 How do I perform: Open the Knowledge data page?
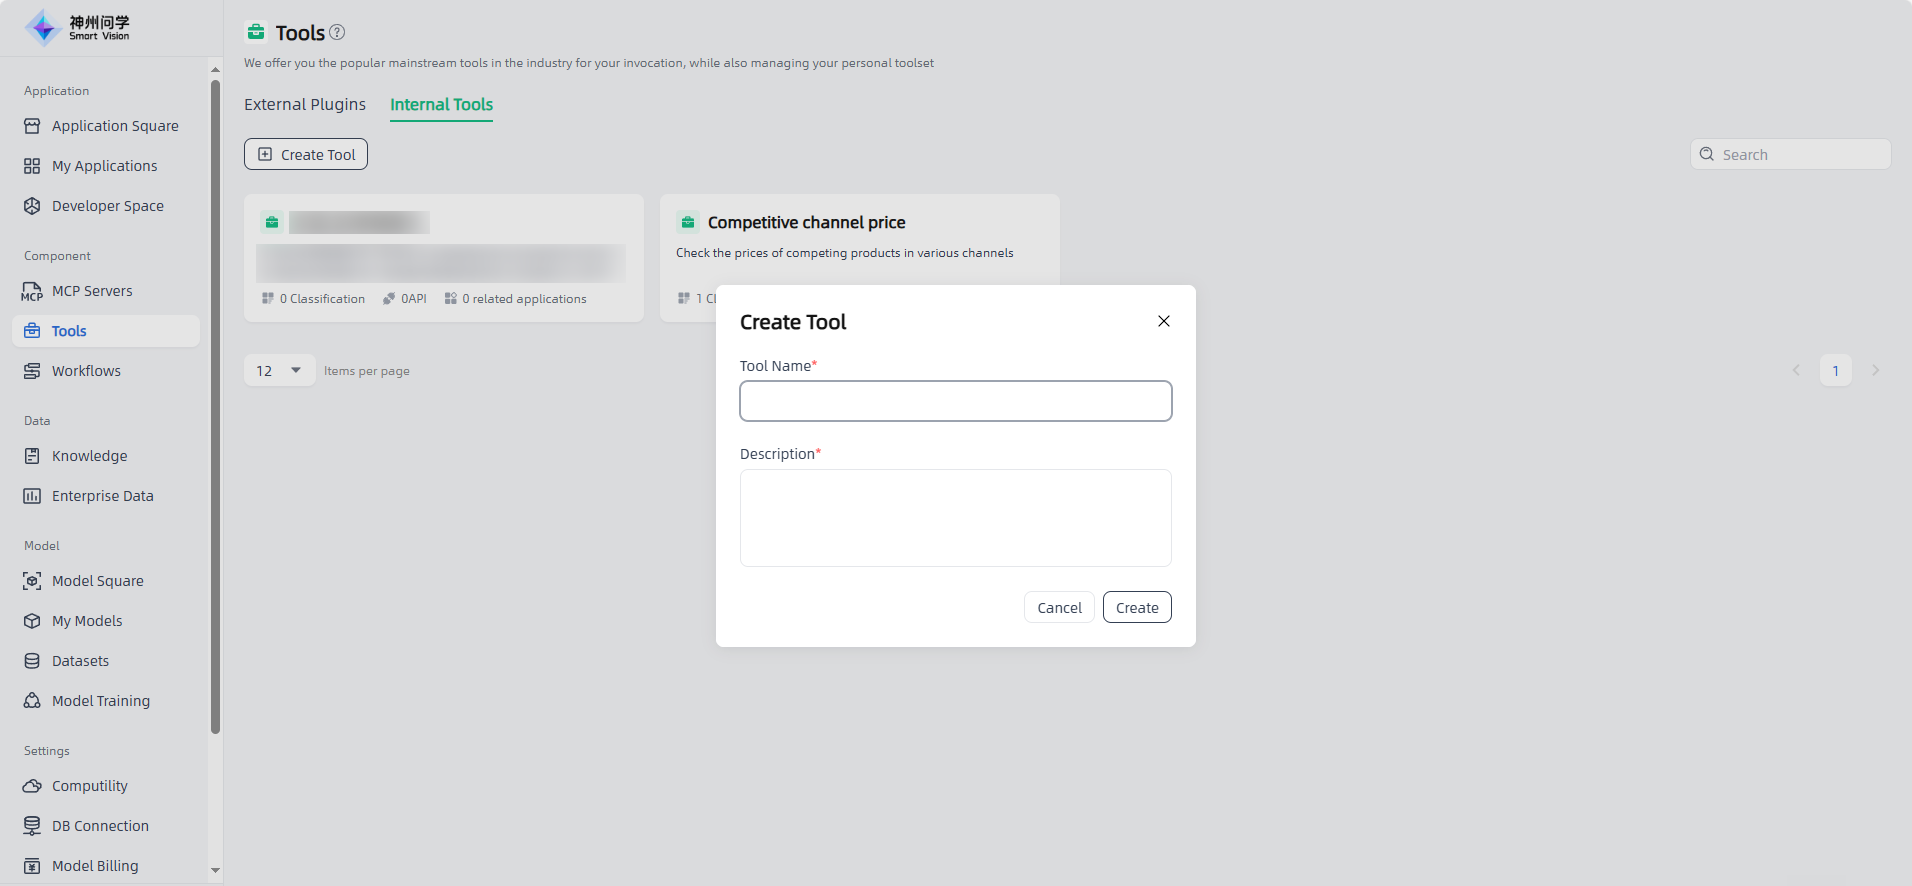[x=89, y=456]
